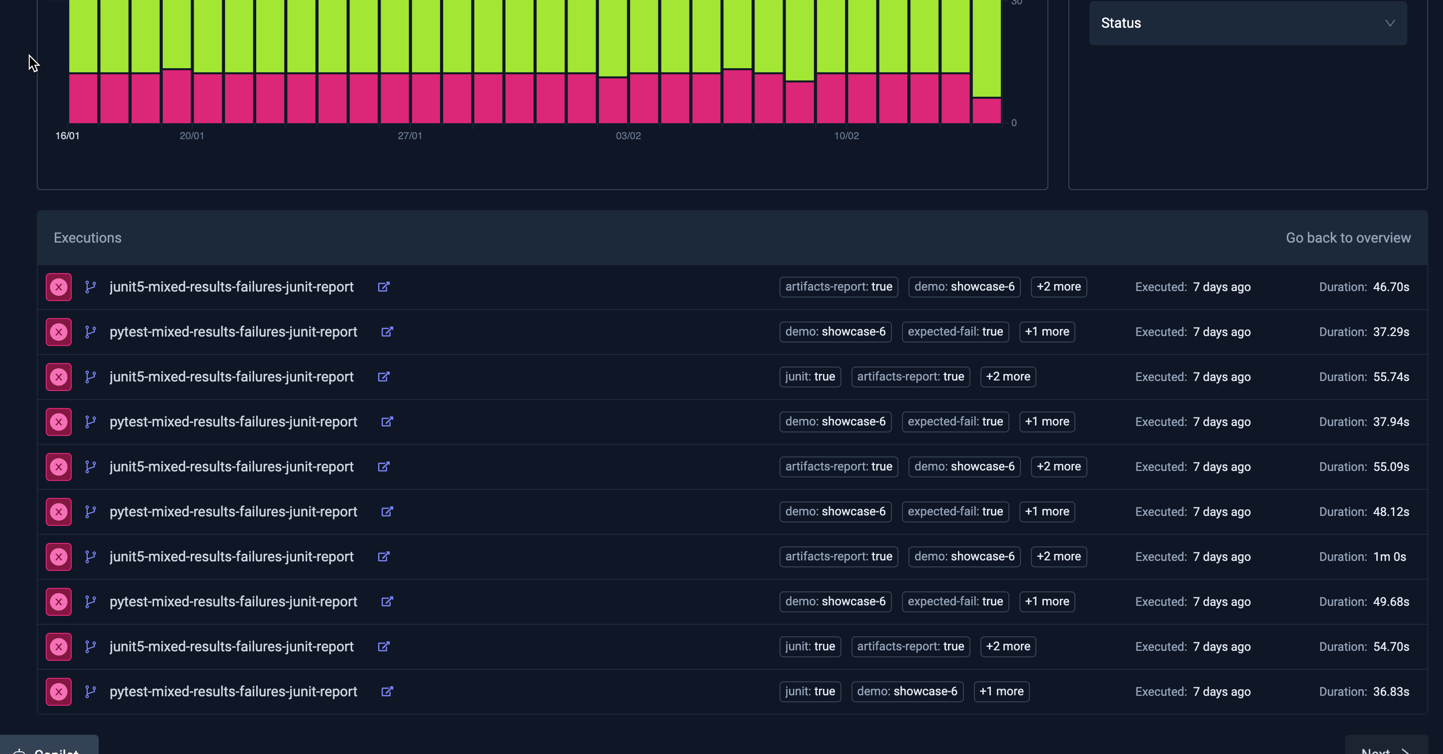Image resolution: width=1443 pixels, height=754 pixels.
Task: Click branch icon in the 49.68s row
Action: click(x=90, y=602)
